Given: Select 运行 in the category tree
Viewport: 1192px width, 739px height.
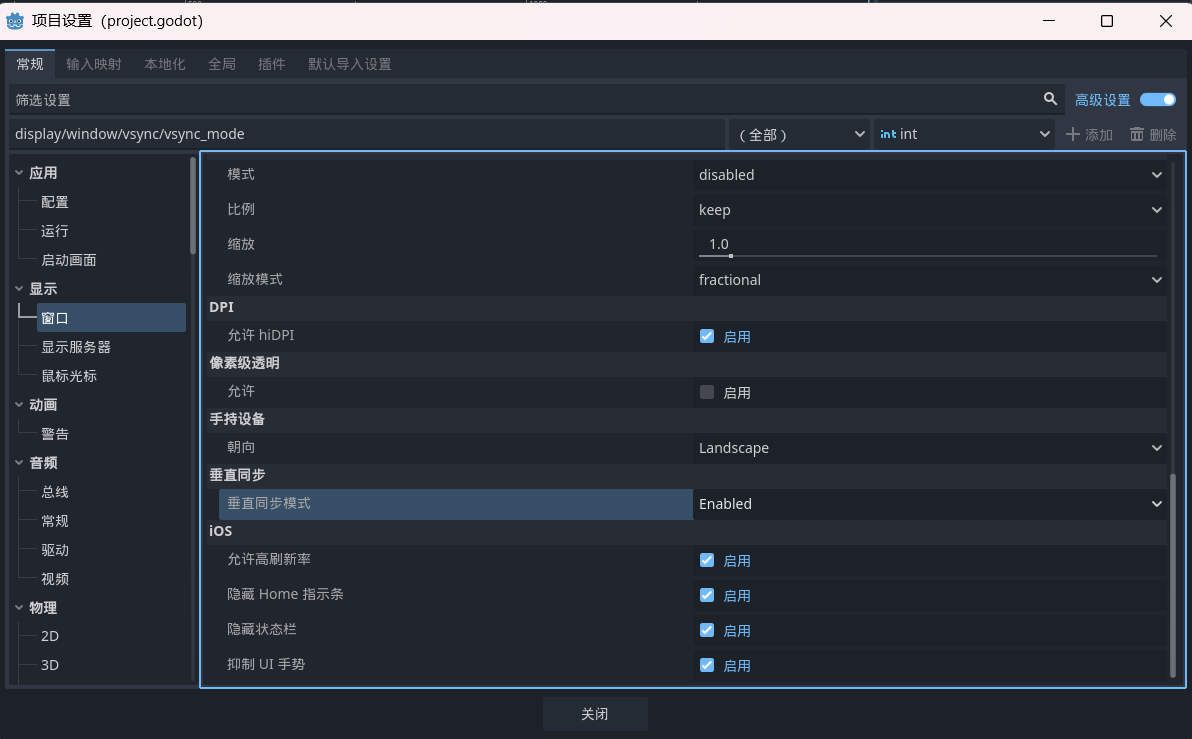Looking at the screenshot, I should pyautogui.click(x=55, y=231).
